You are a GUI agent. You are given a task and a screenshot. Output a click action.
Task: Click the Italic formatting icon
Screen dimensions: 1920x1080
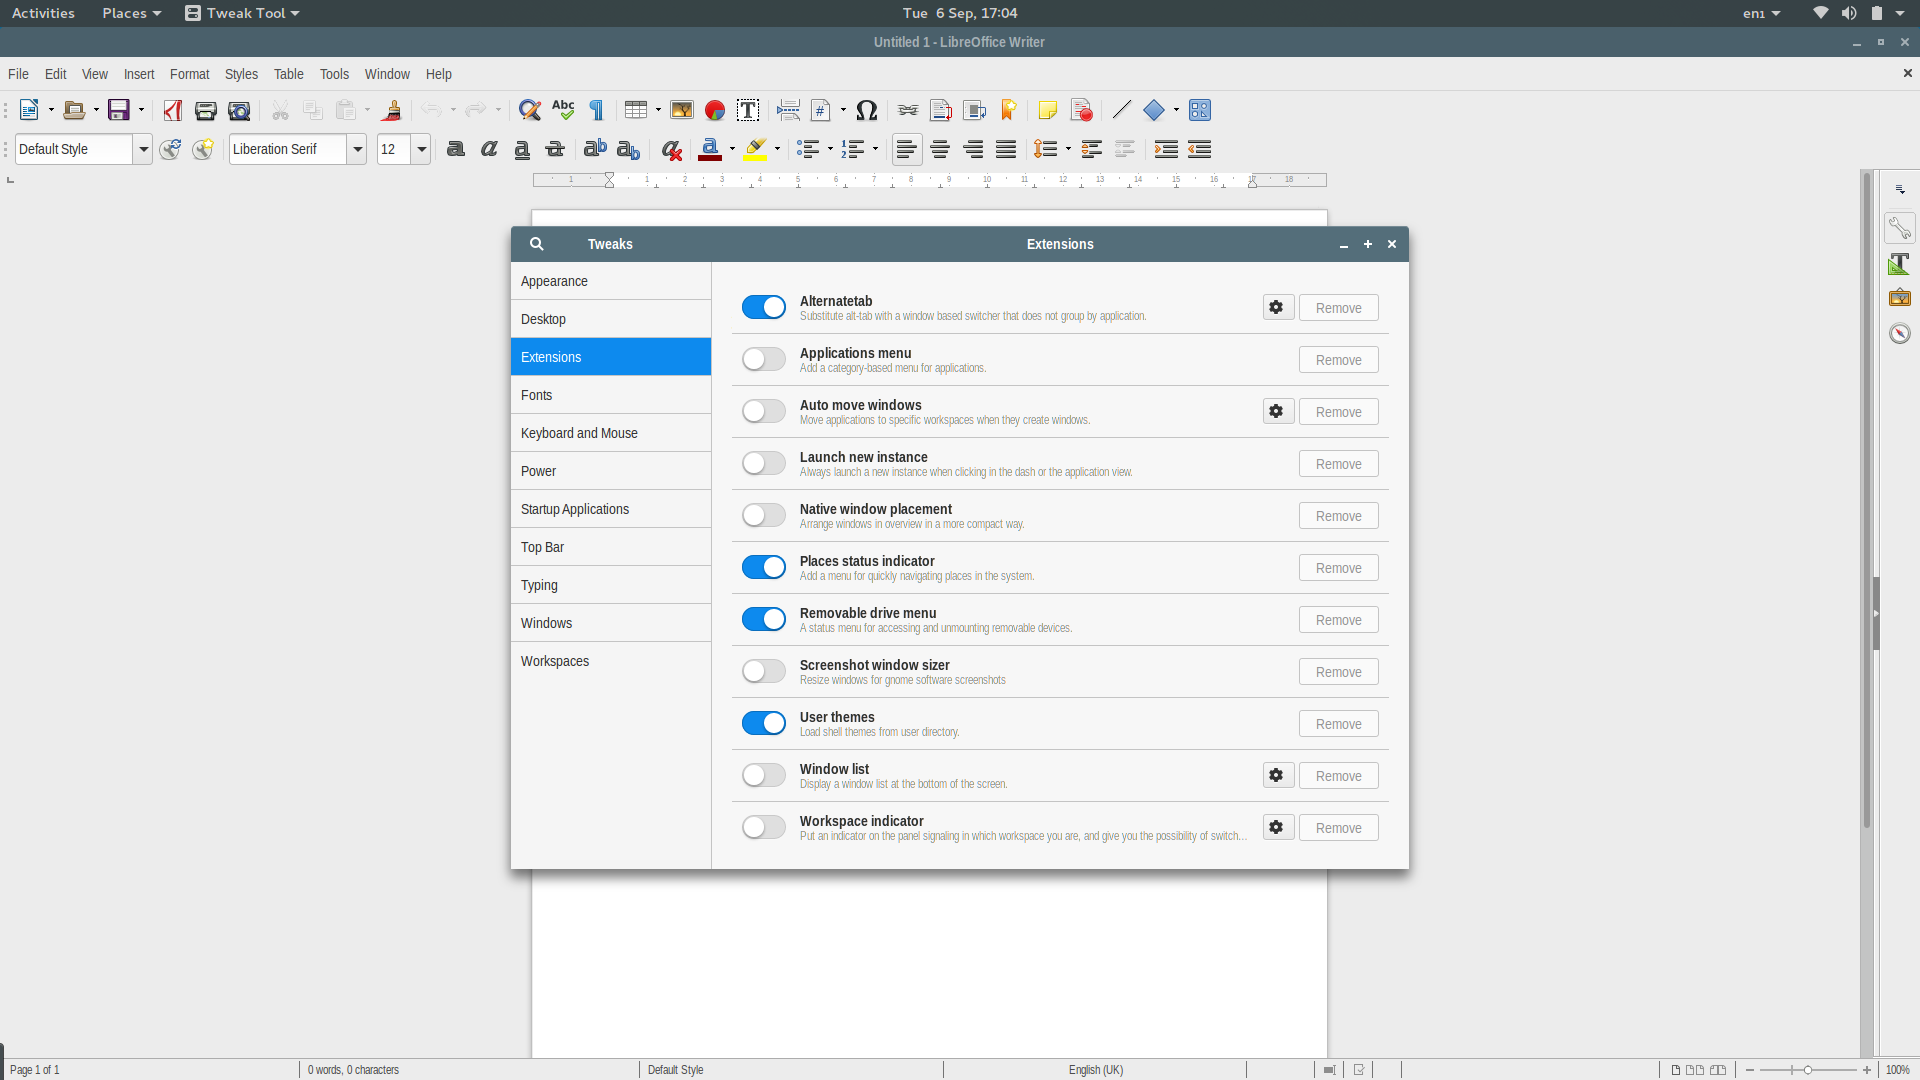click(489, 149)
